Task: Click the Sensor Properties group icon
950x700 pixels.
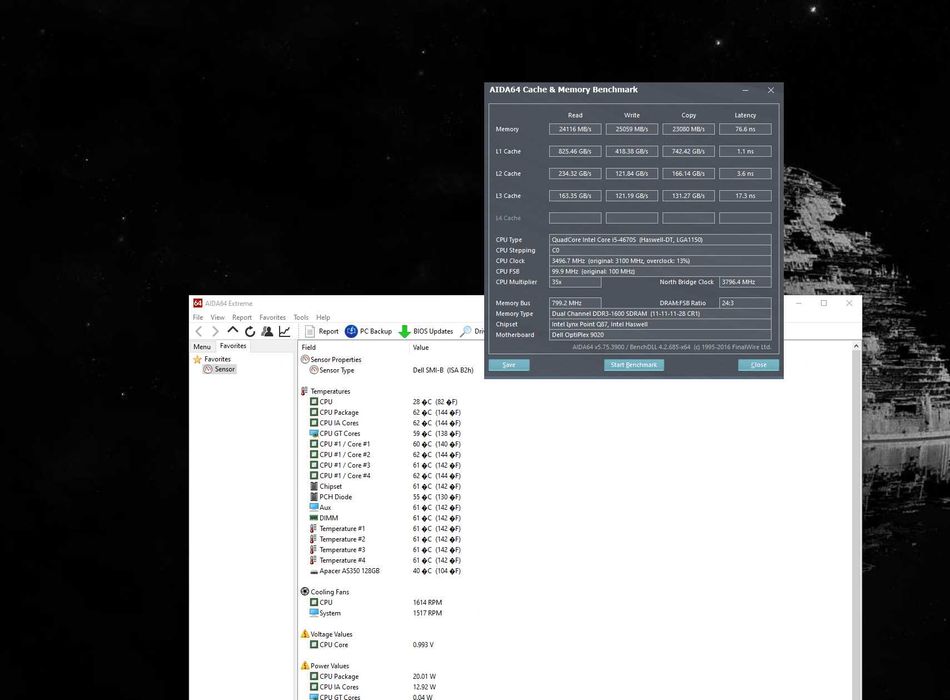Action: [305, 359]
